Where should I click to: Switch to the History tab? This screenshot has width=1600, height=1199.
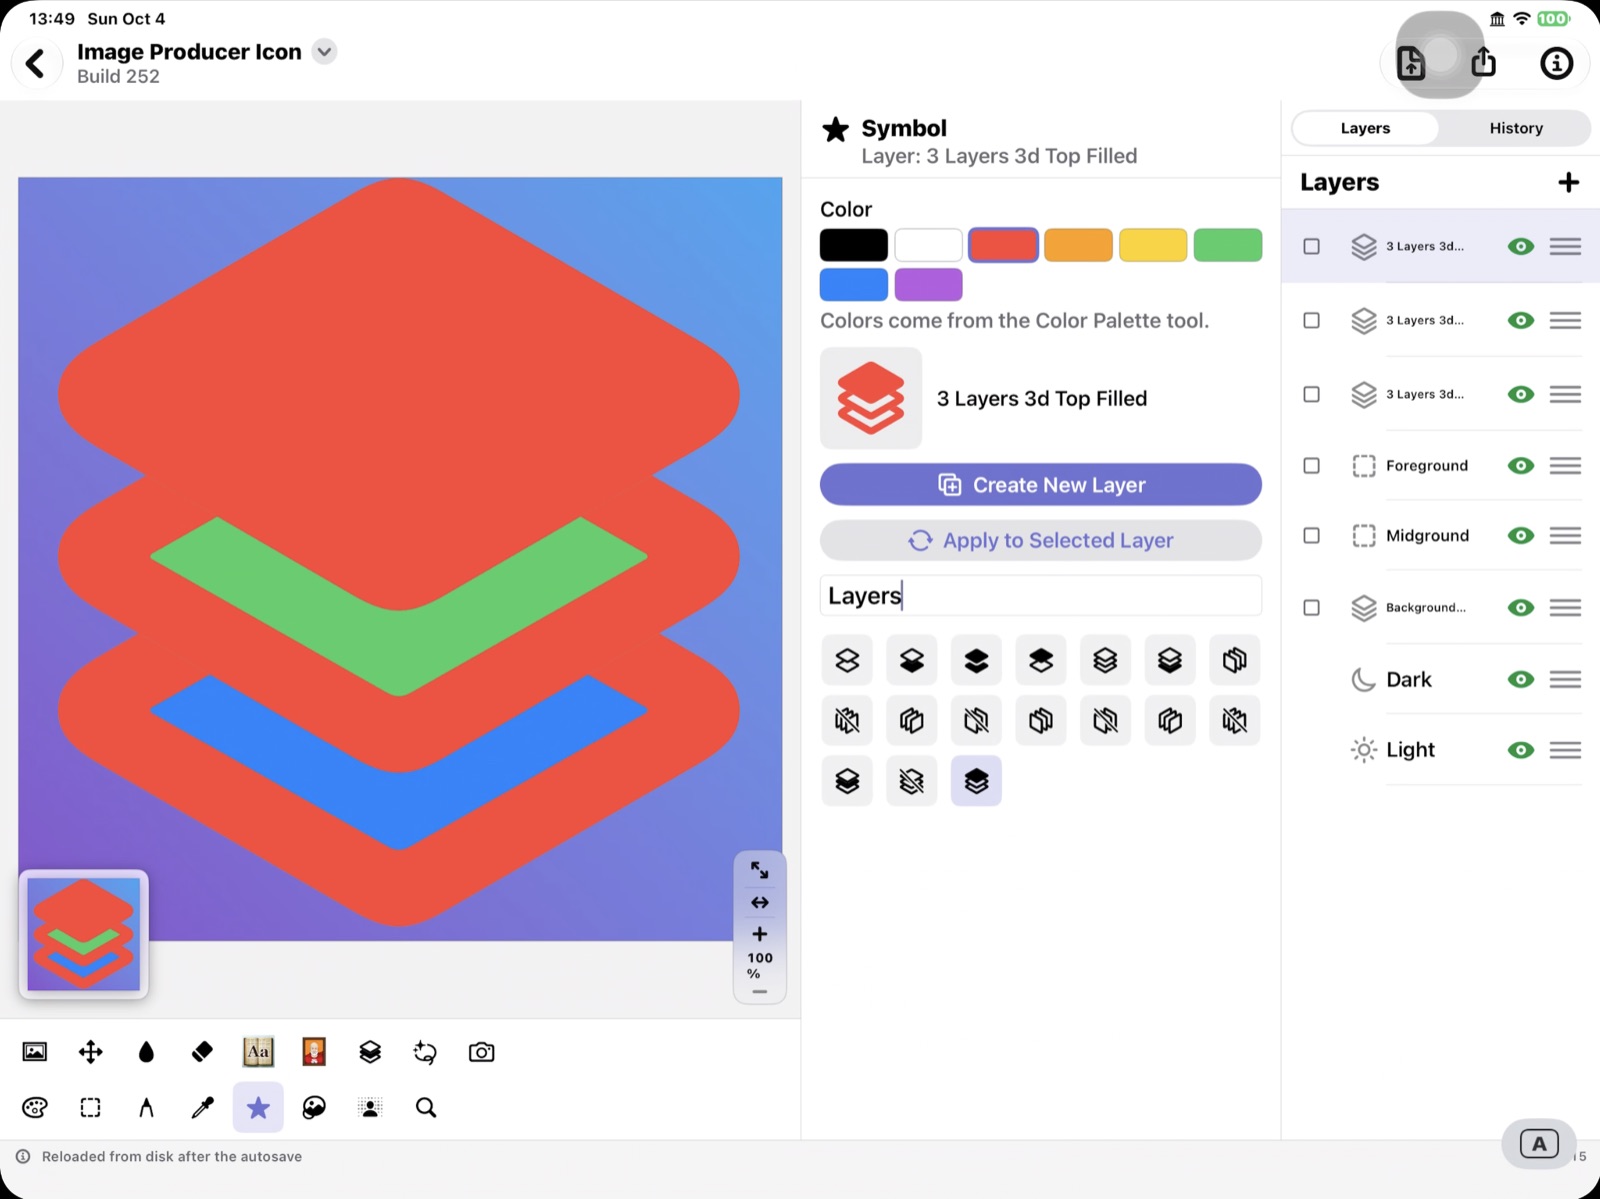[x=1516, y=128]
